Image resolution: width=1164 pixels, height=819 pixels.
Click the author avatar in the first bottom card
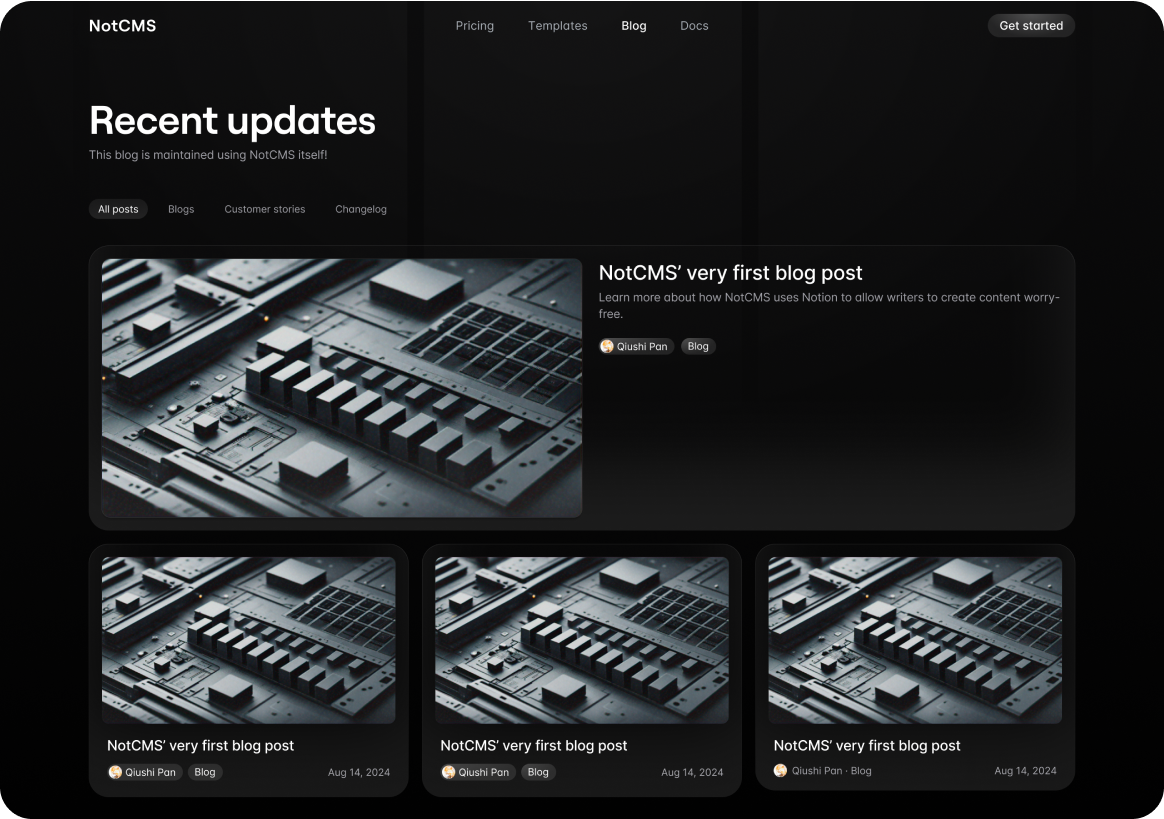115,772
